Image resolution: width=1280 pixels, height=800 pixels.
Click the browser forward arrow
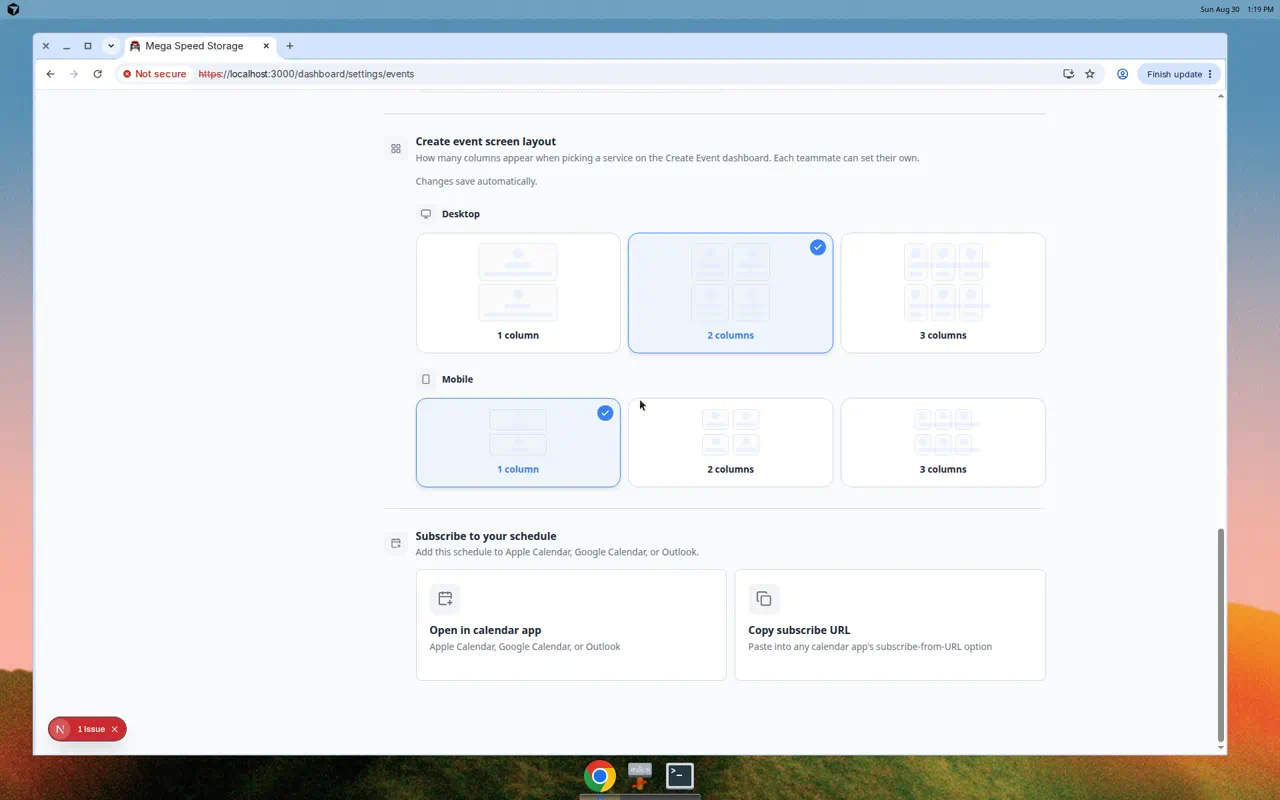pos(74,74)
